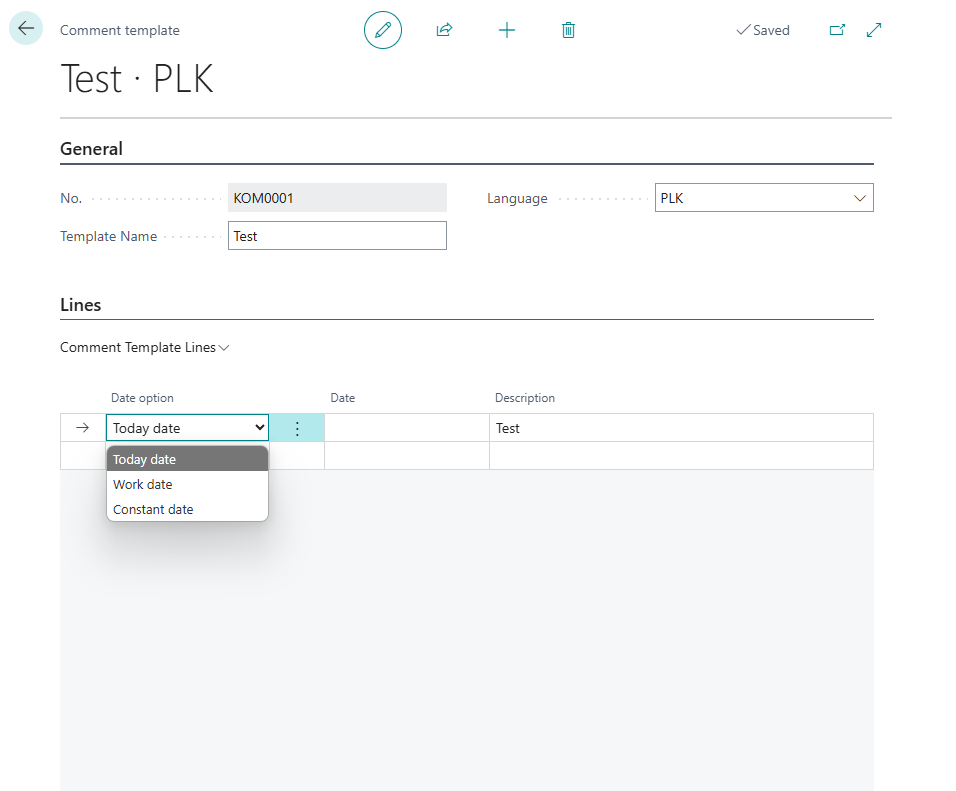Viewport: 956px width, 791px height.
Task: Open the three-dot row options menu
Action: pyautogui.click(x=297, y=428)
